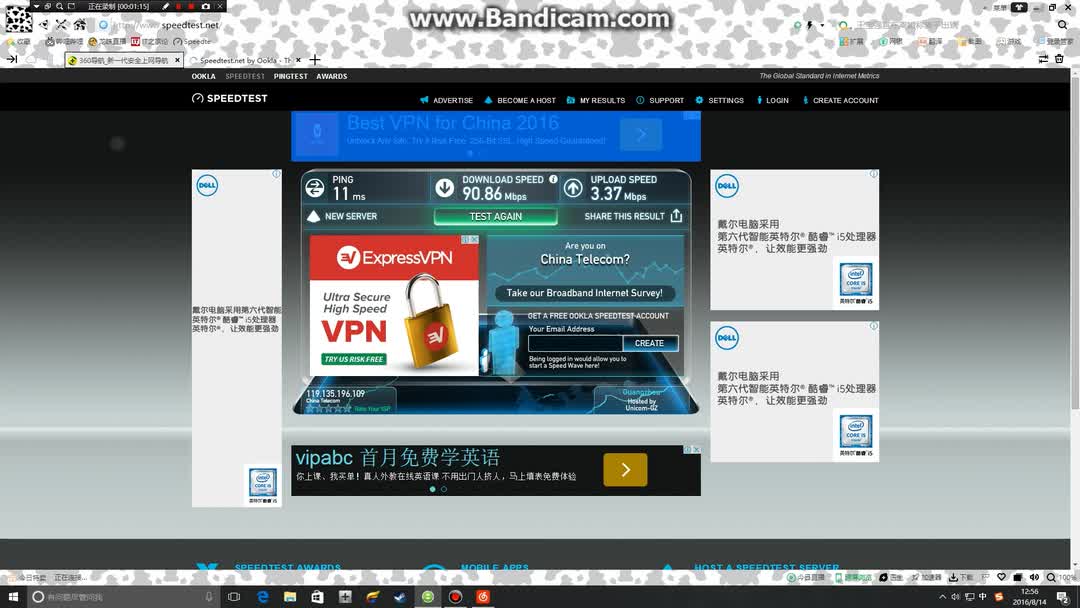Open the new tab with plus icon
The image size is (1080, 608).
315,60
